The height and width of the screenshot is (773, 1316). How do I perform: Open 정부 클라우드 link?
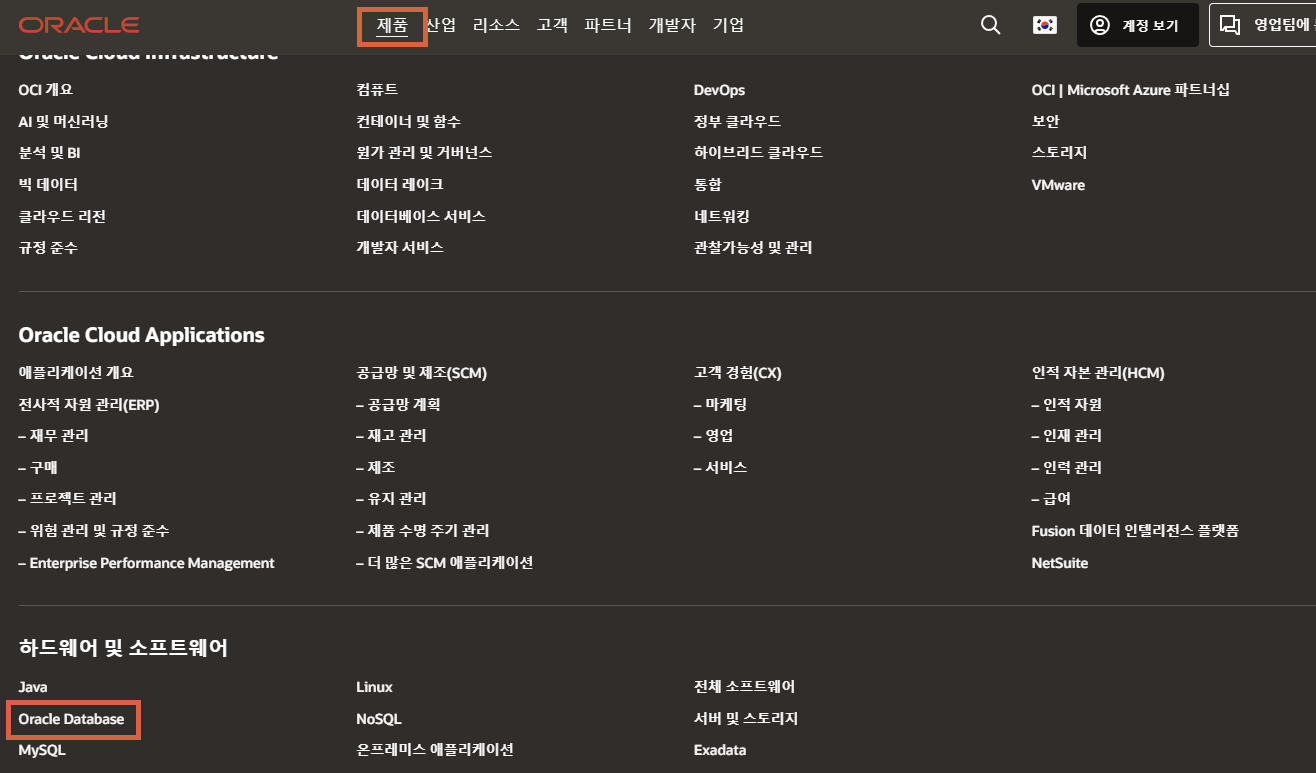coord(737,121)
